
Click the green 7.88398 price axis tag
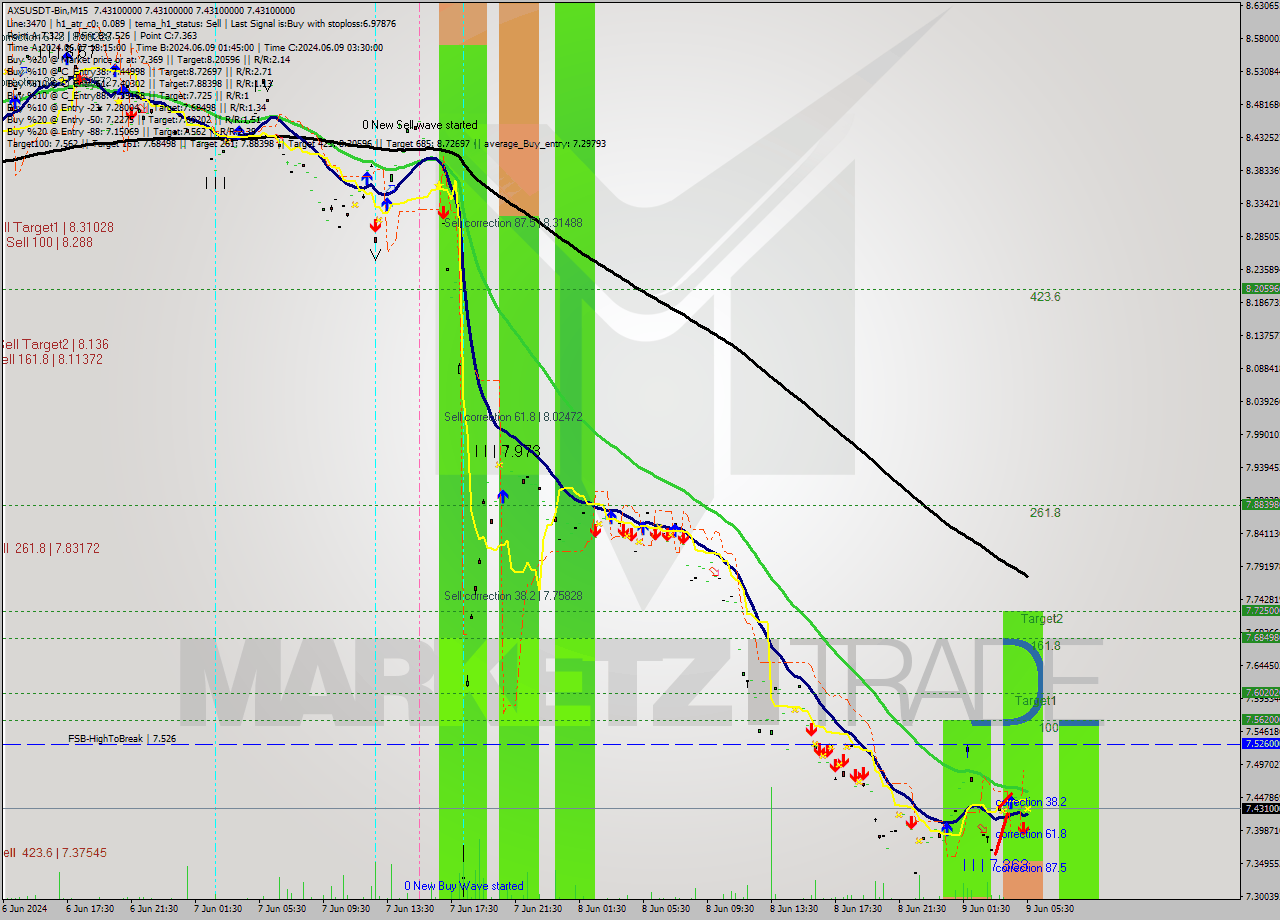click(x=1260, y=504)
